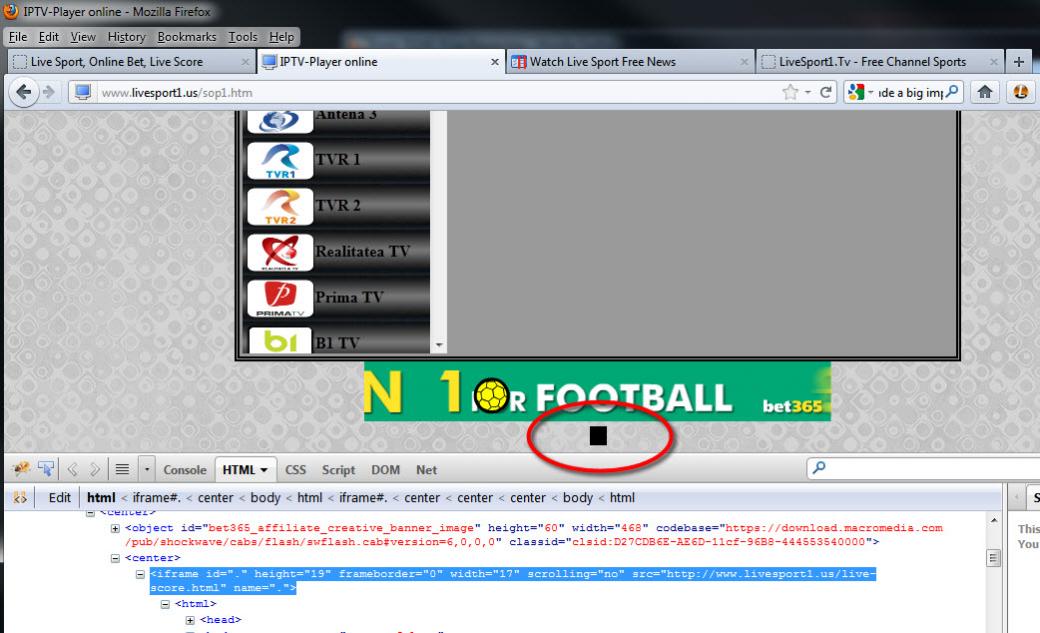1040x633 pixels.
Task: Open a new tab with the plus button
Action: coord(1019,62)
